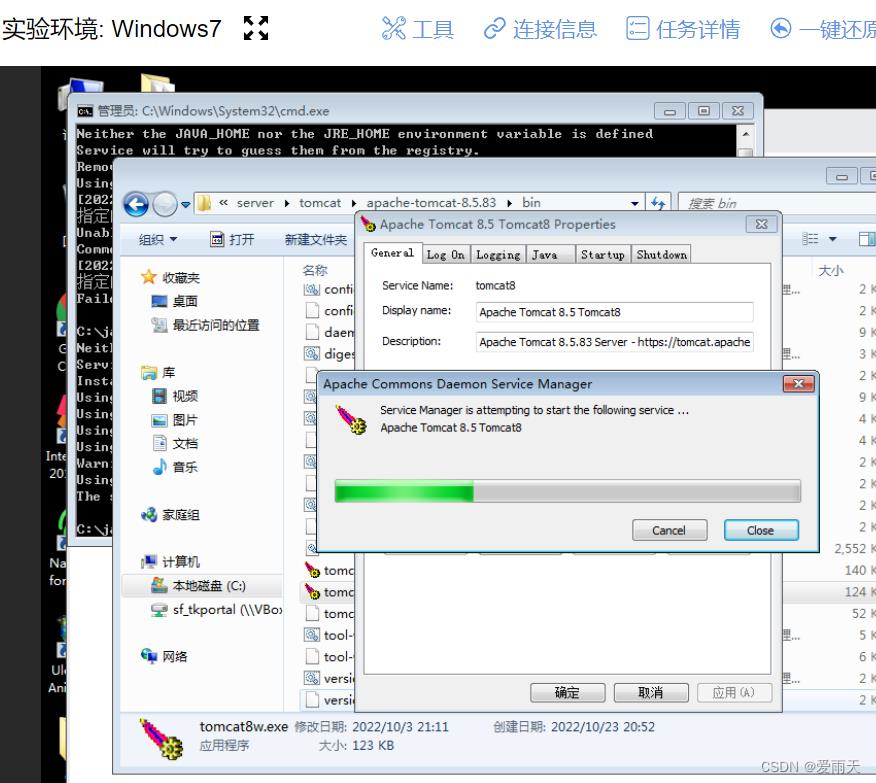Open the 工具 tools menu
This screenshot has height=783, width=876.
pos(417,29)
